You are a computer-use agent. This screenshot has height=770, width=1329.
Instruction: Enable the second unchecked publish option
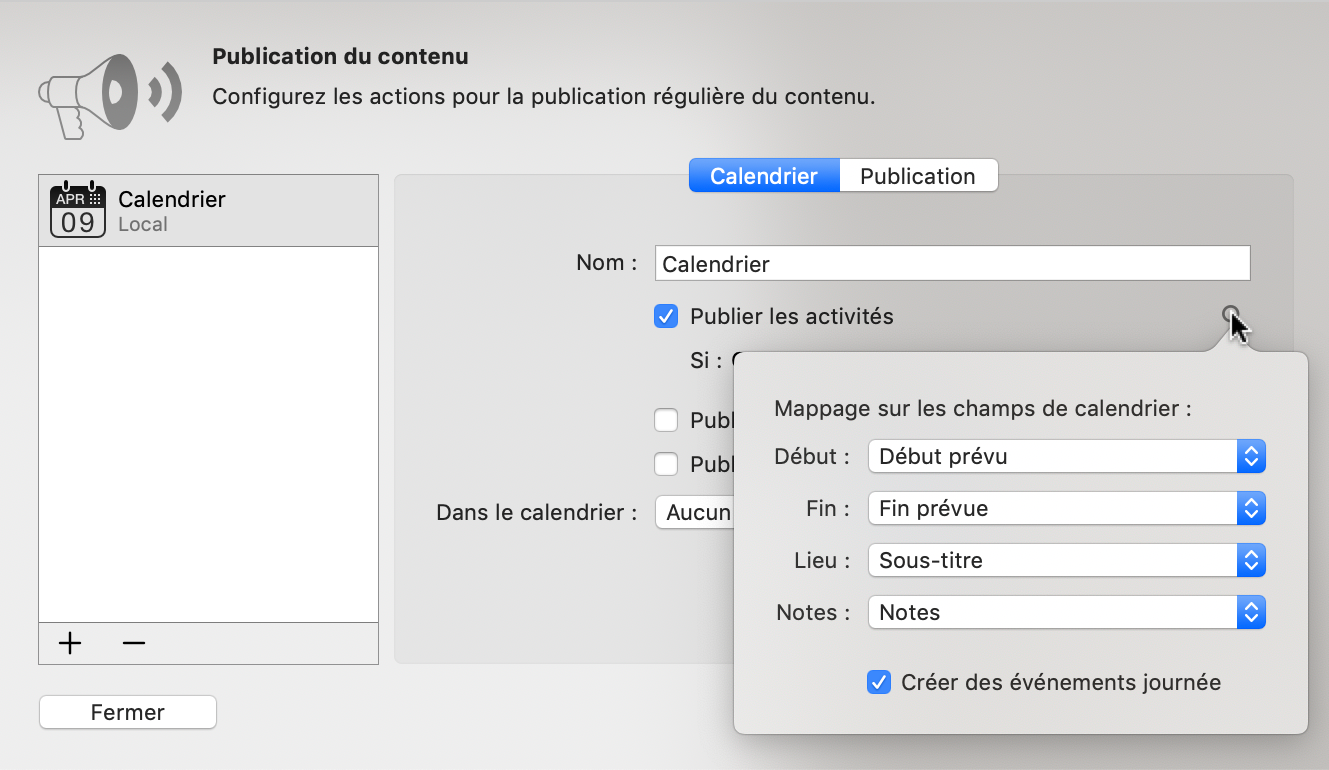[666, 463]
